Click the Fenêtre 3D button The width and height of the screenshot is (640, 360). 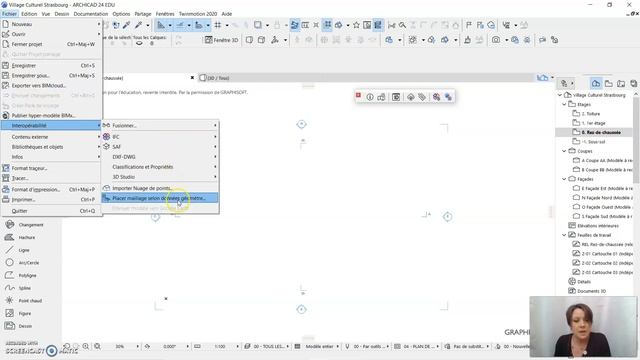click(x=222, y=40)
